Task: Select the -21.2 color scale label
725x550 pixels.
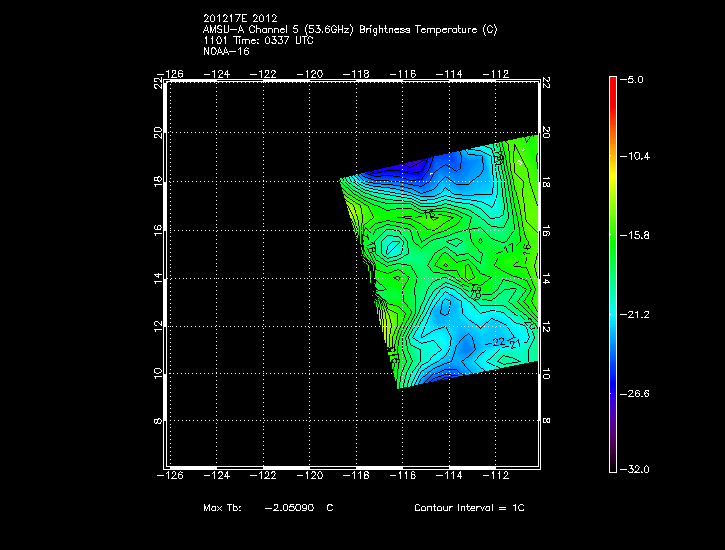Action: [x=637, y=314]
